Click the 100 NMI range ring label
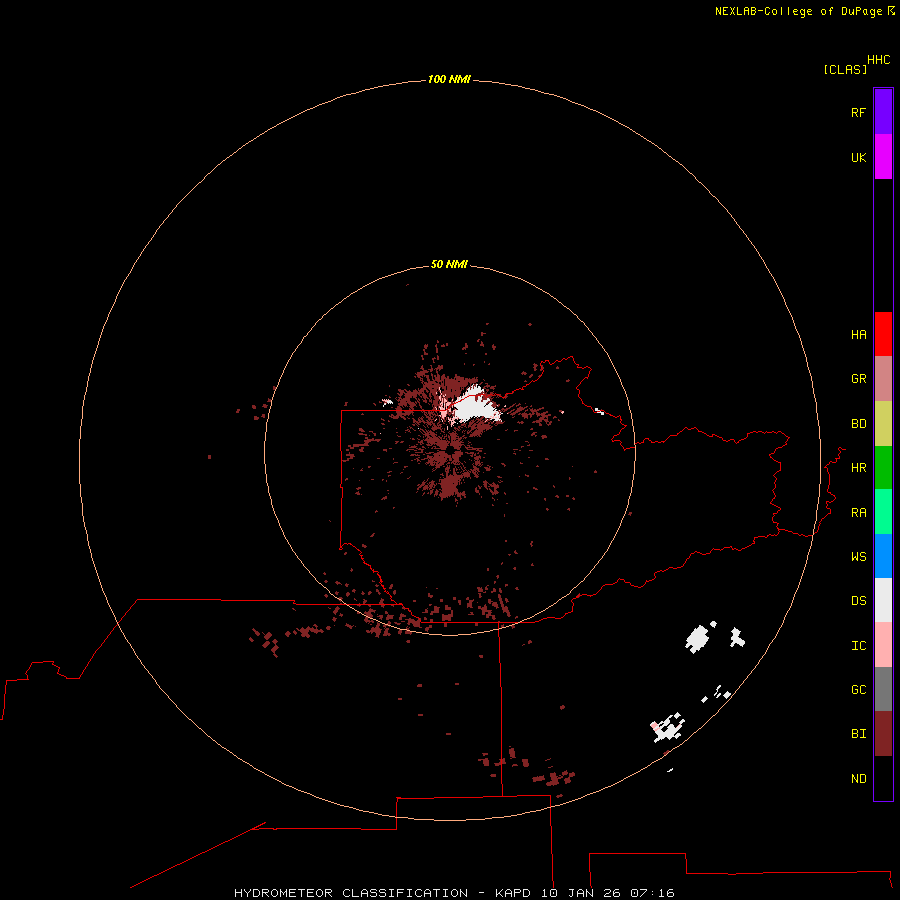The width and height of the screenshot is (900, 900). click(x=449, y=79)
